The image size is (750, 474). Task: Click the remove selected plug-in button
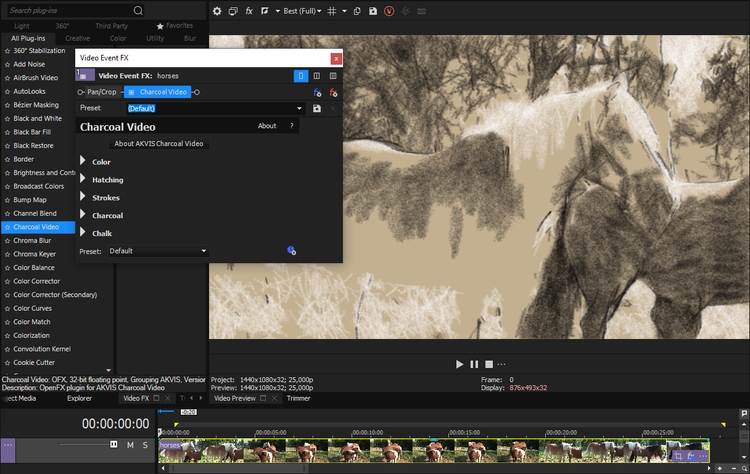coord(333,92)
